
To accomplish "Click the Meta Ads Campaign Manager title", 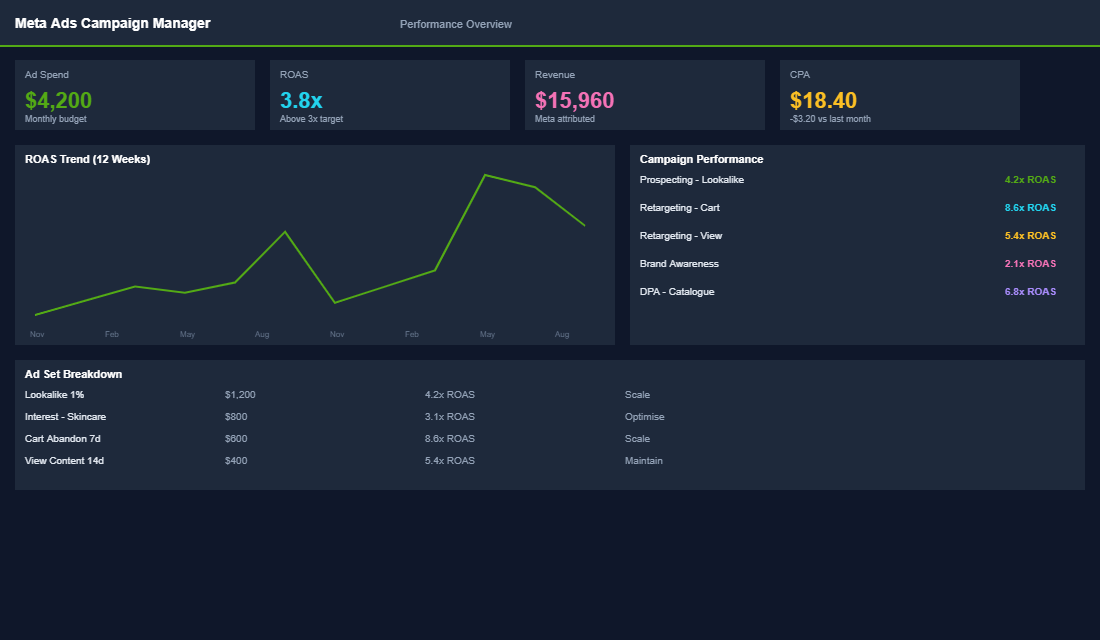I will [112, 22].
